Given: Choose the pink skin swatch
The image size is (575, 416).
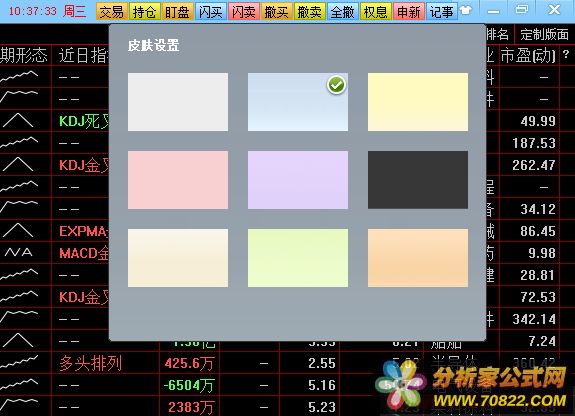Looking at the screenshot, I should click(178, 180).
